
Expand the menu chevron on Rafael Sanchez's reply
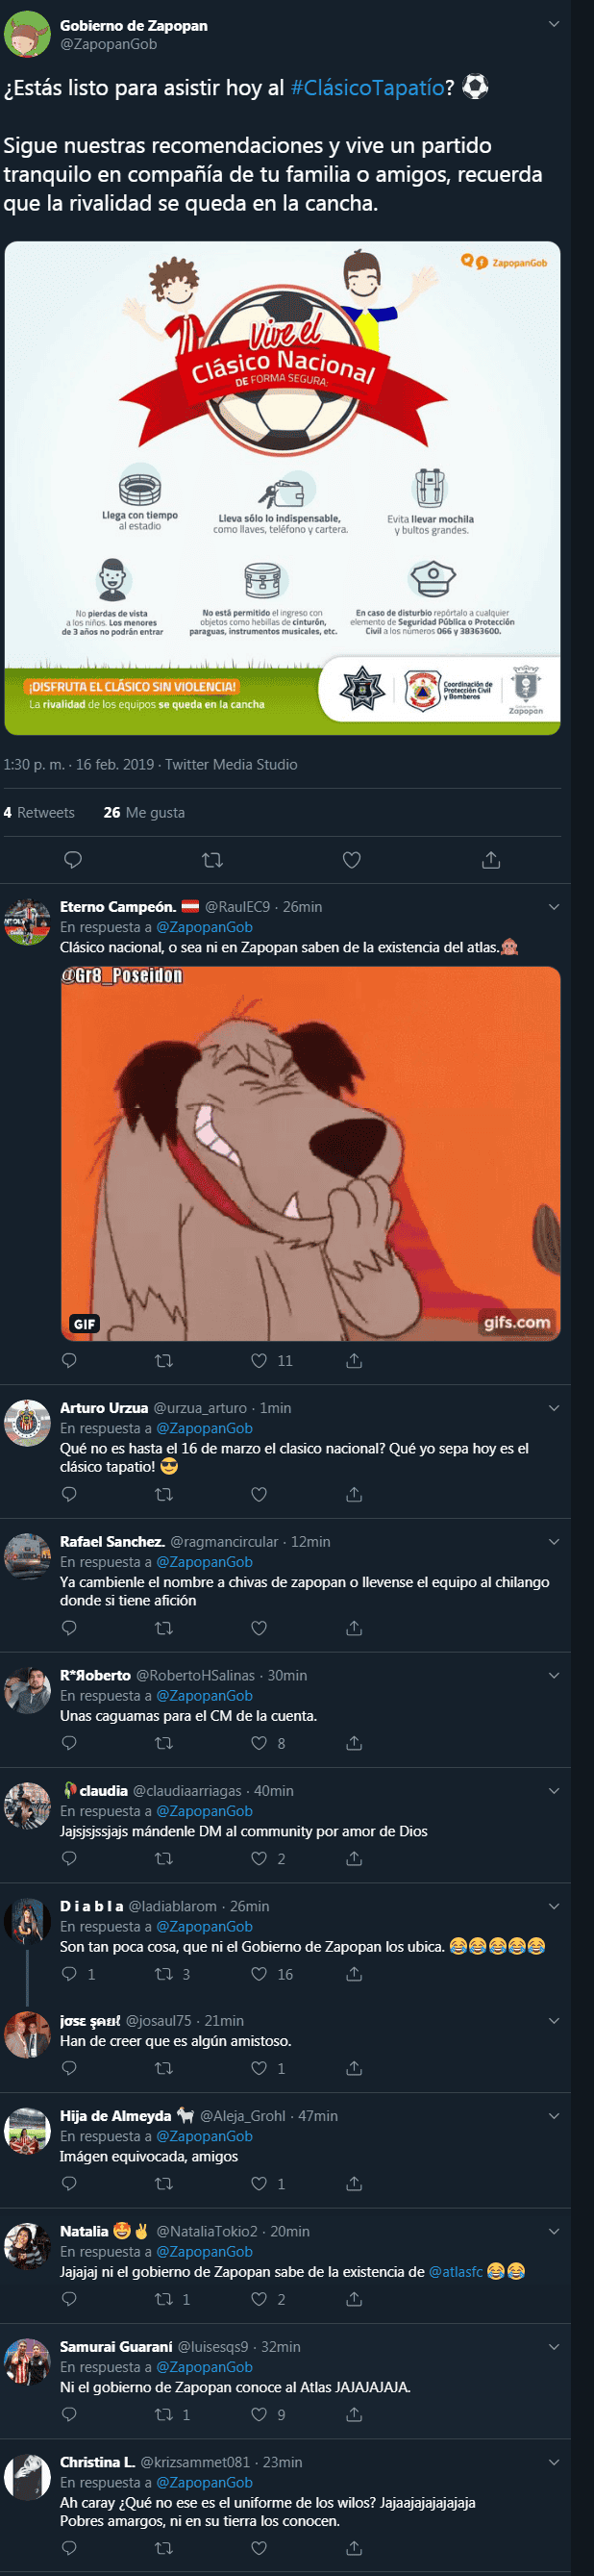click(x=554, y=1541)
